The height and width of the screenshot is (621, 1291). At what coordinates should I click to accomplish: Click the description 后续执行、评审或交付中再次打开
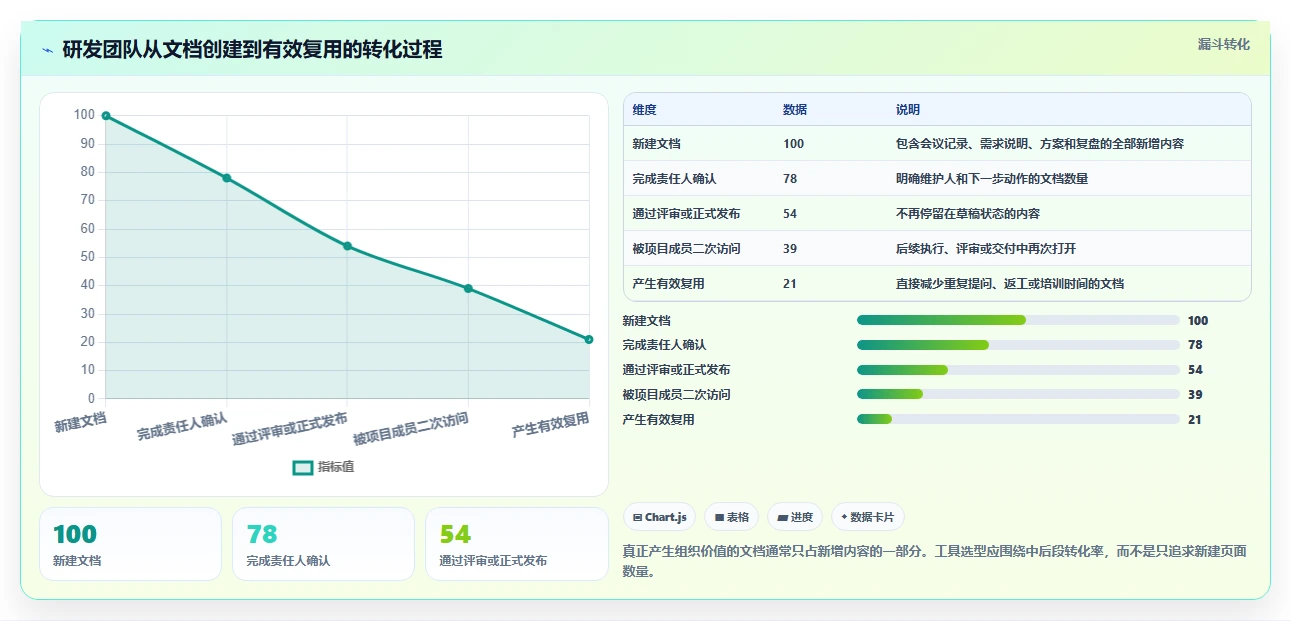coord(986,249)
